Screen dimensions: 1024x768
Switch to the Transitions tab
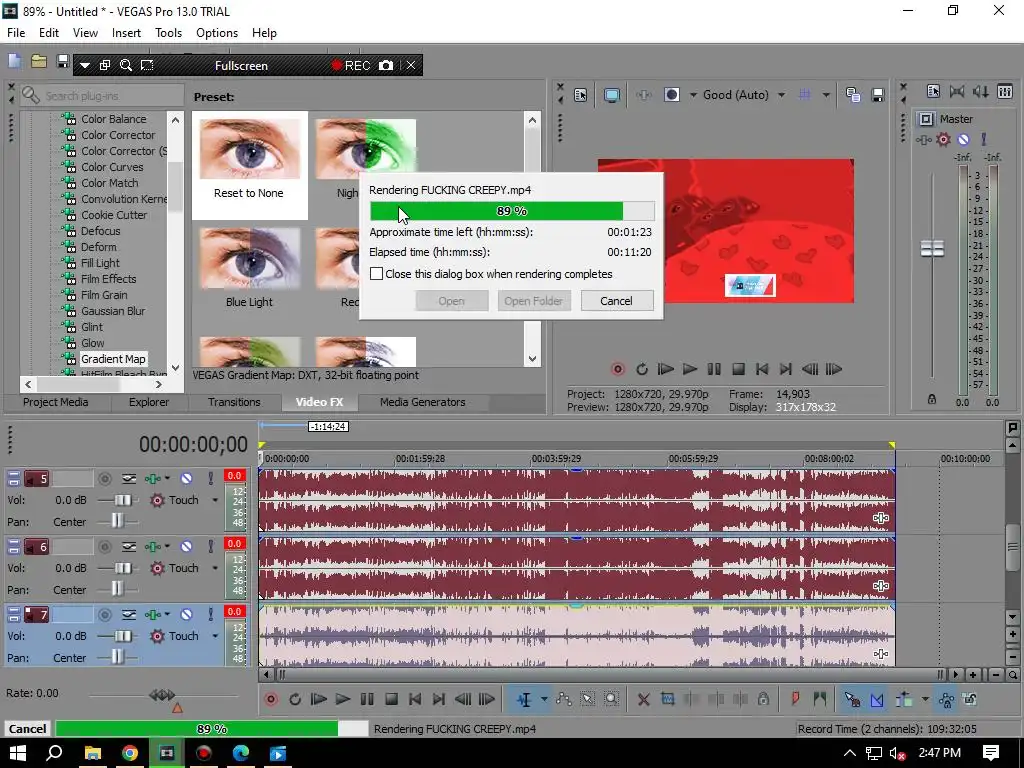[x=234, y=402]
